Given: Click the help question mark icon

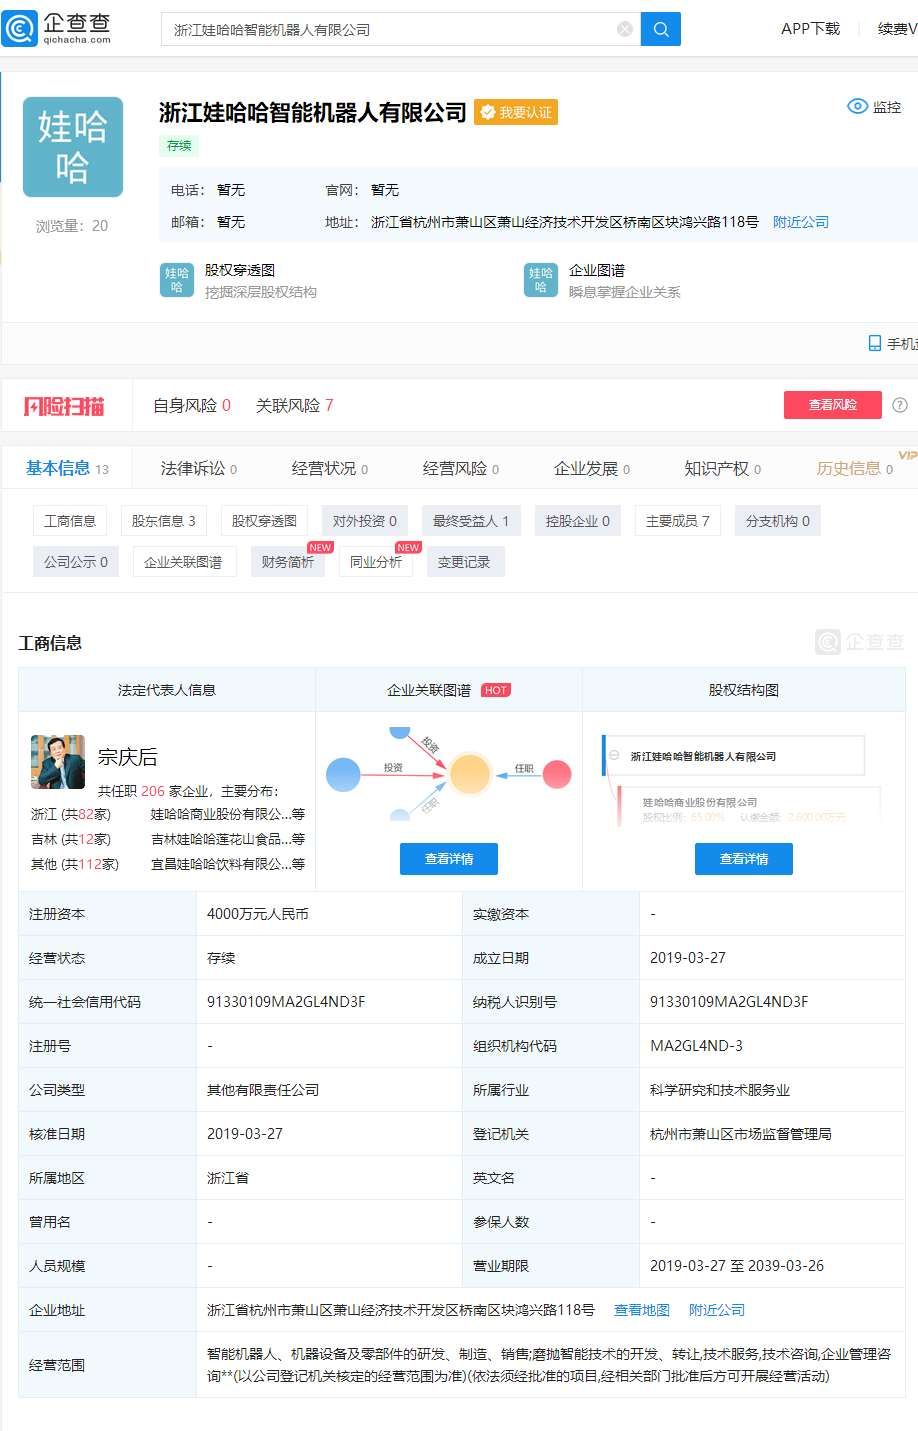Looking at the screenshot, I should click(899, 405).
